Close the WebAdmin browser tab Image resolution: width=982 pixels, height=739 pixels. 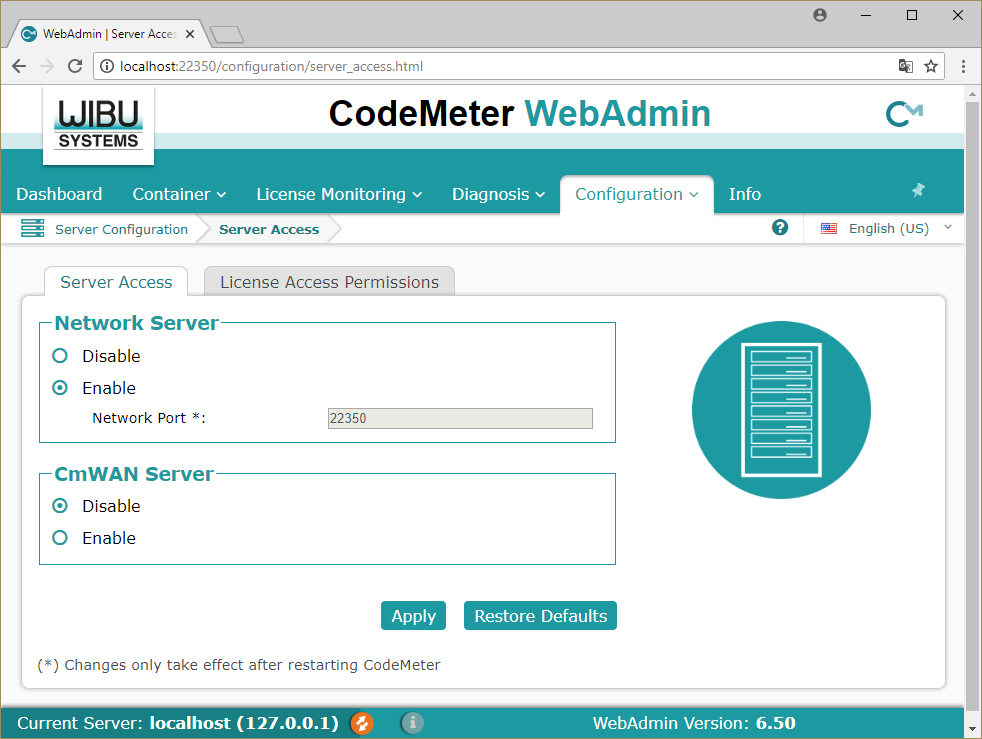coord(190,34)
